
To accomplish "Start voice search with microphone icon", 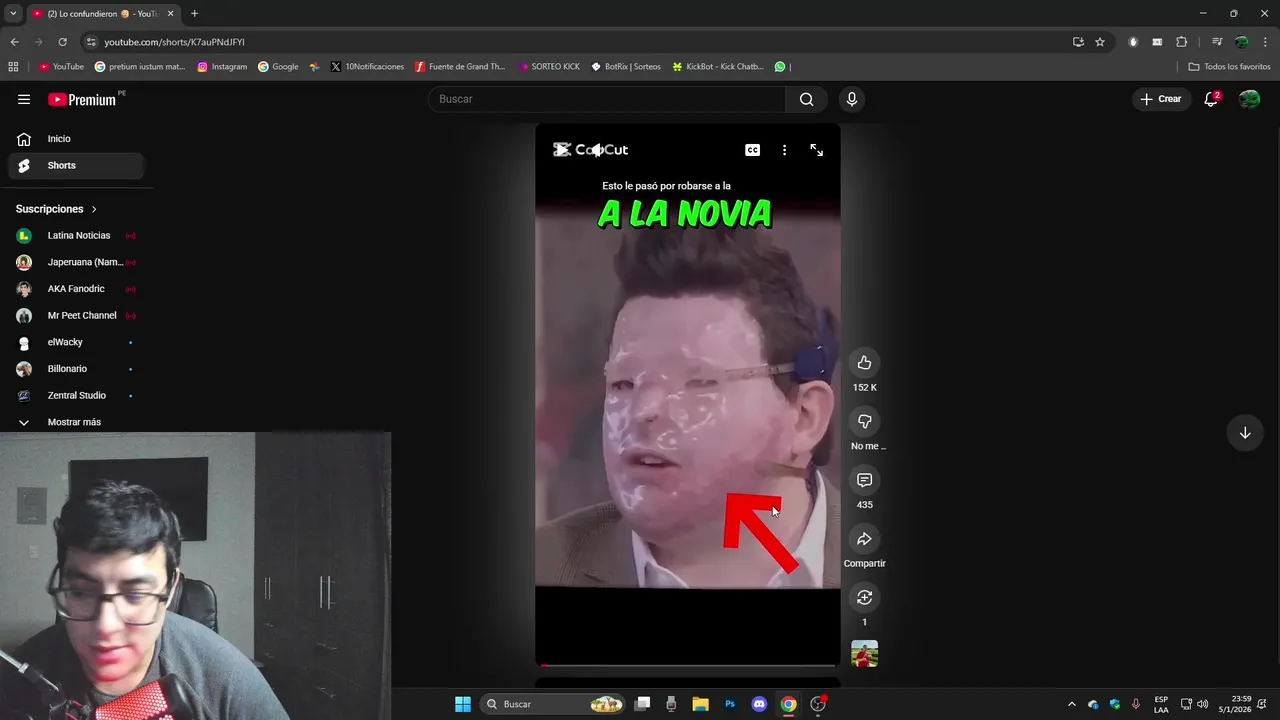I will tap(852, 99).
